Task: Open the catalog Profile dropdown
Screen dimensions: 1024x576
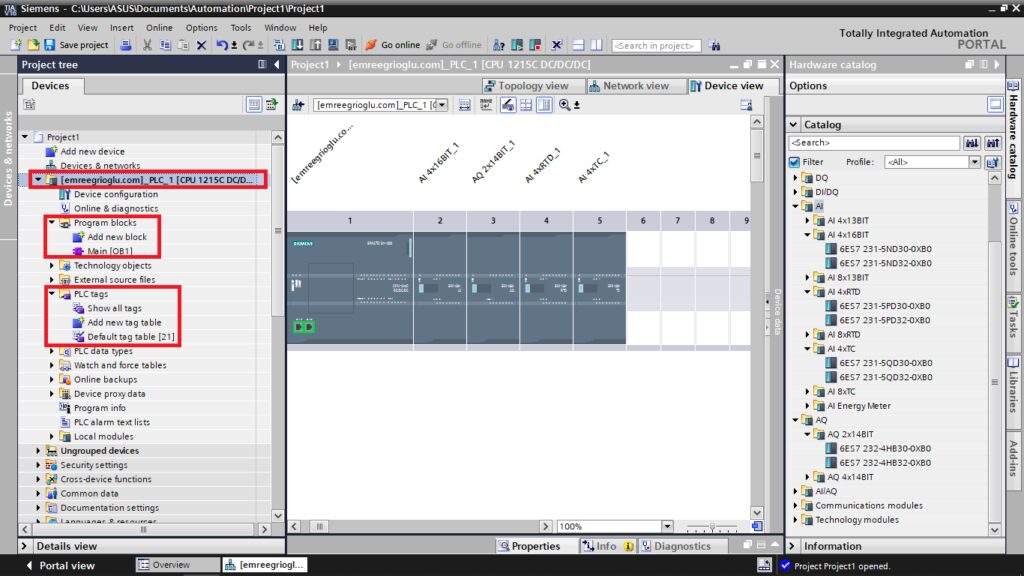Action: click(x=974, y=162)
